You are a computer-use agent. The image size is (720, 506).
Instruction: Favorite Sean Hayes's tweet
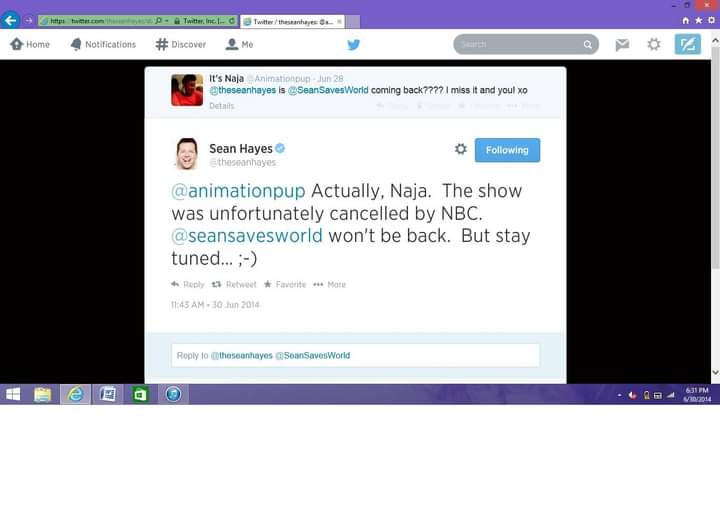pyautogui.click(x=285, y=284)
